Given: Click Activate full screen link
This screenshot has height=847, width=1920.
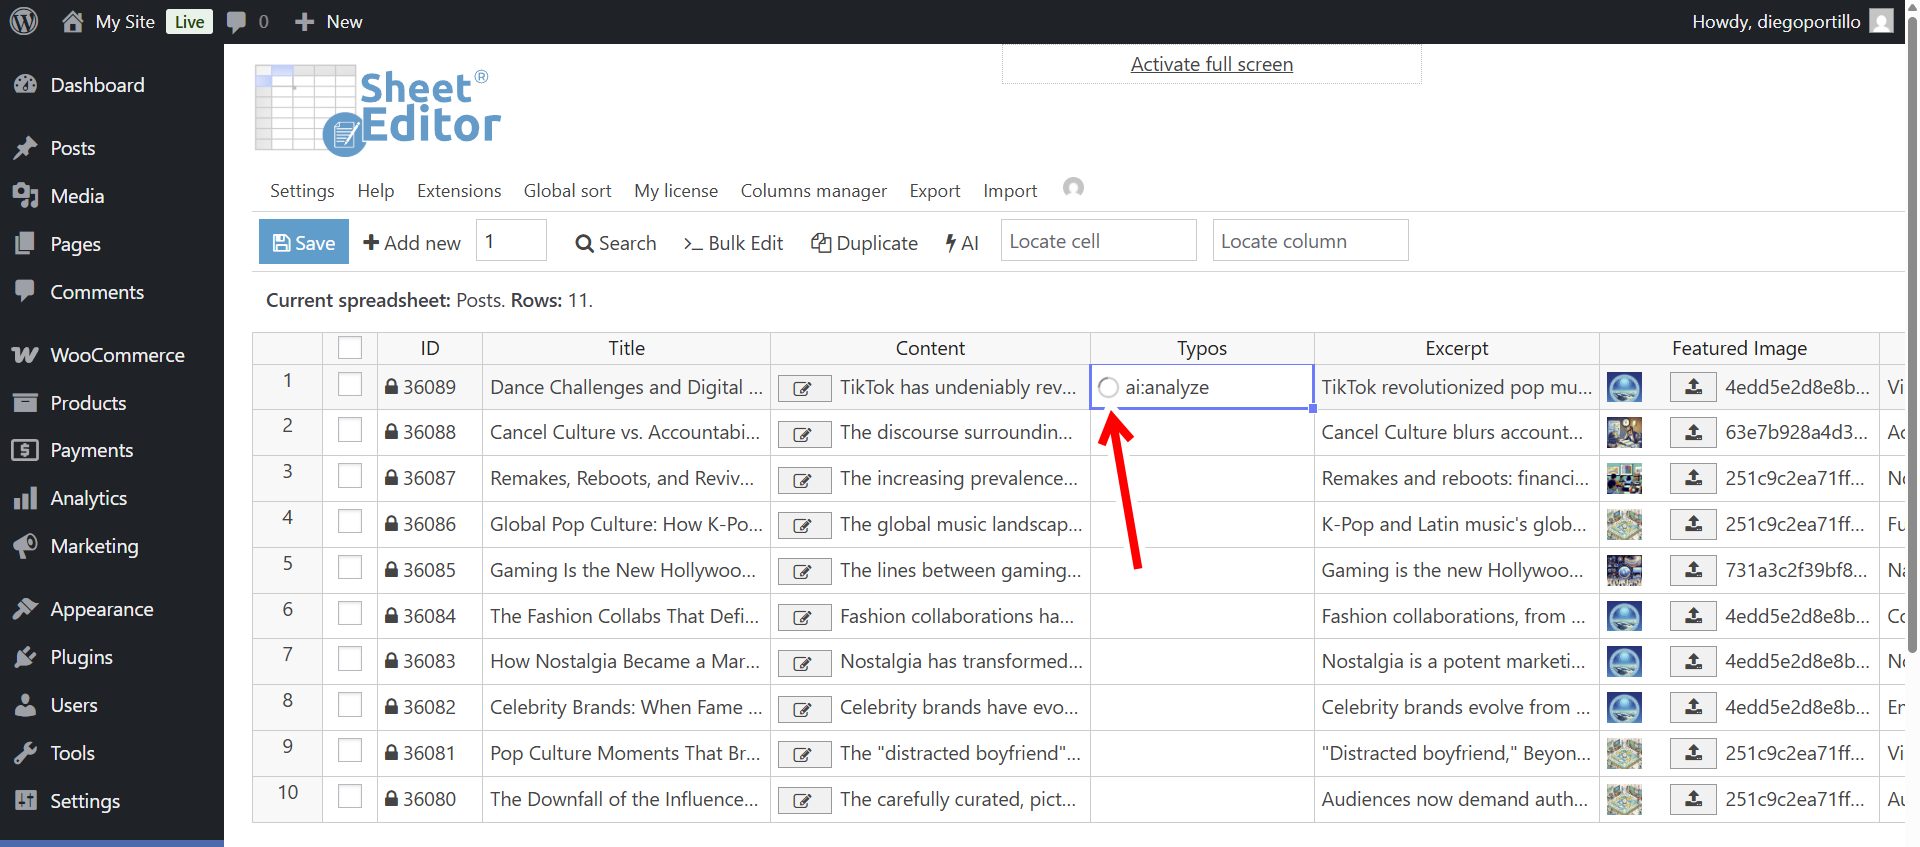Looking at the screenshot, I should click(x=1211, y=64).
